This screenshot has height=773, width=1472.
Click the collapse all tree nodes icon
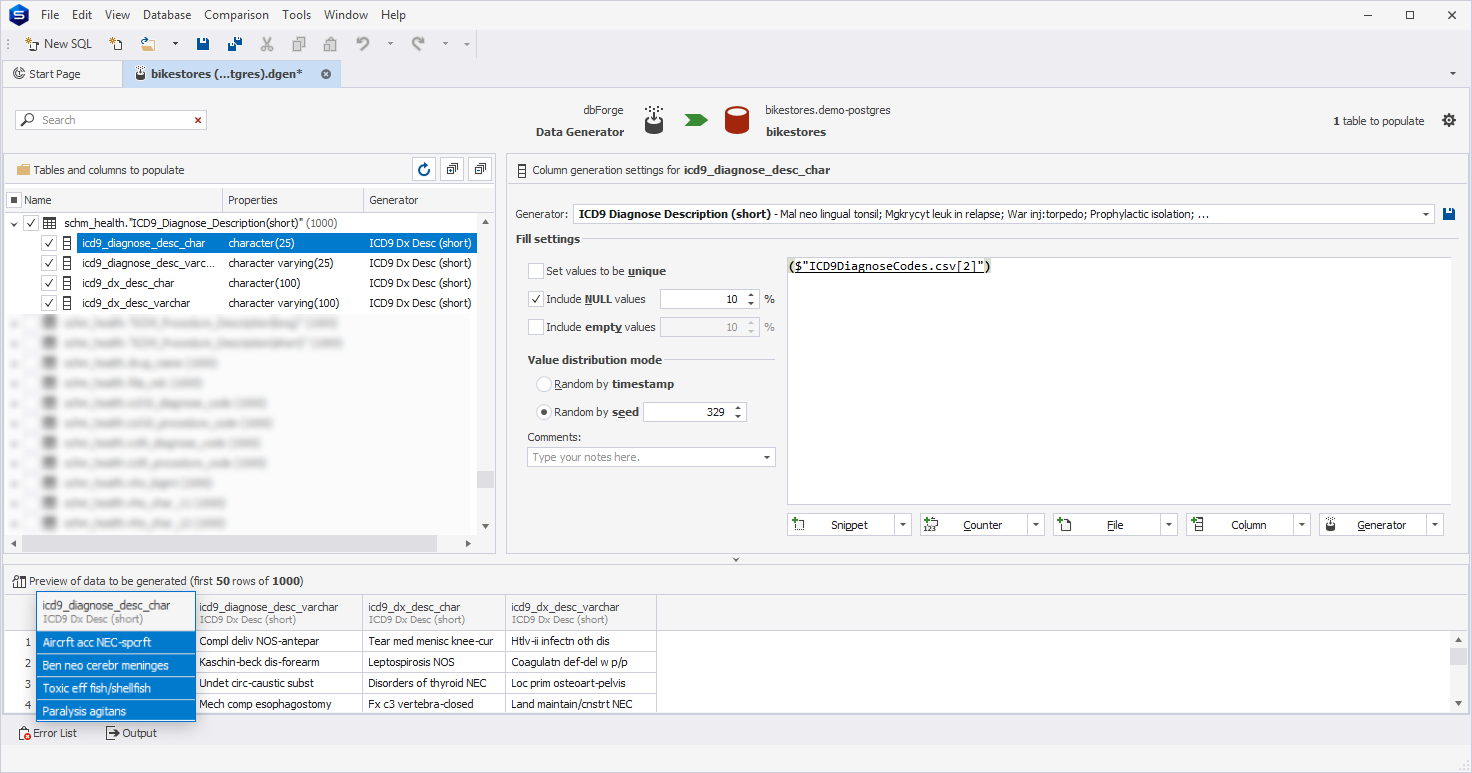(481, 170)
